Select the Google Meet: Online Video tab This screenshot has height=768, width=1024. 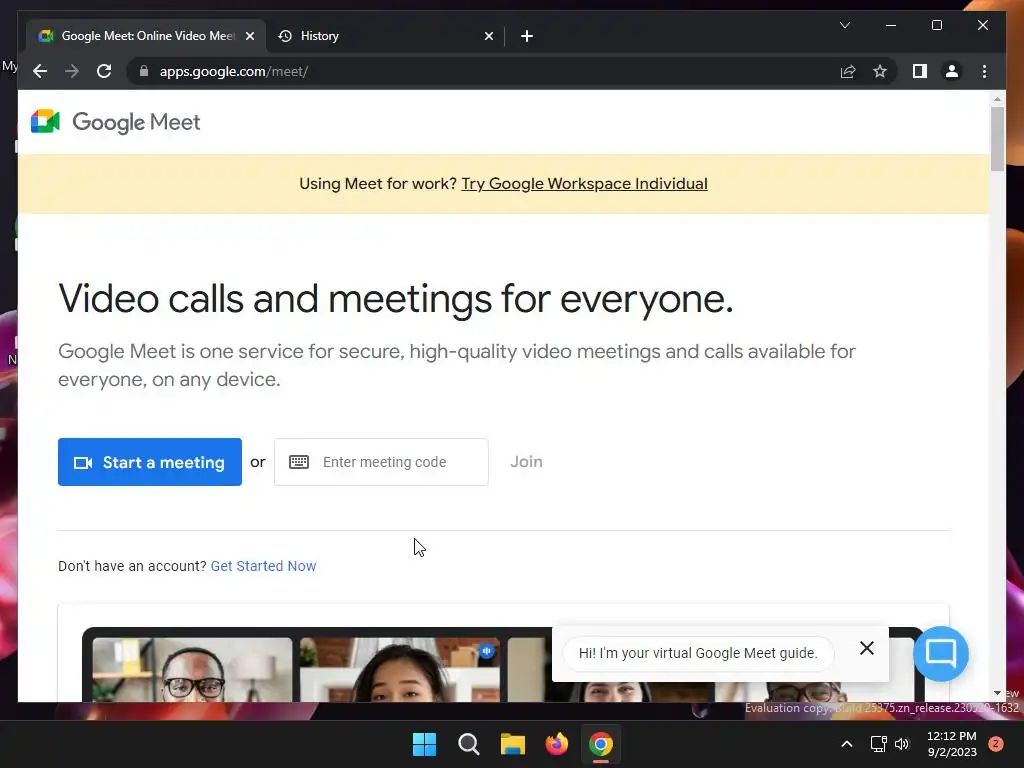click(x=146, y=36)
